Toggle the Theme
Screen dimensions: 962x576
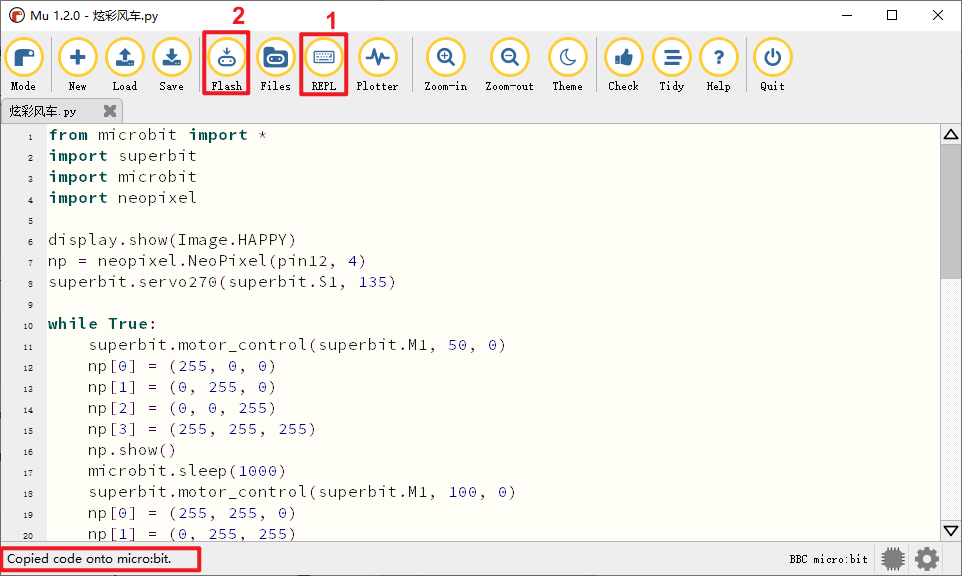[x=568, y=64]
